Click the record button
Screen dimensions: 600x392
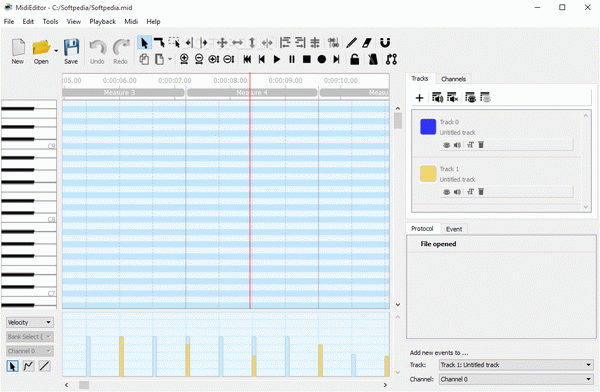(x=322, y=59)
